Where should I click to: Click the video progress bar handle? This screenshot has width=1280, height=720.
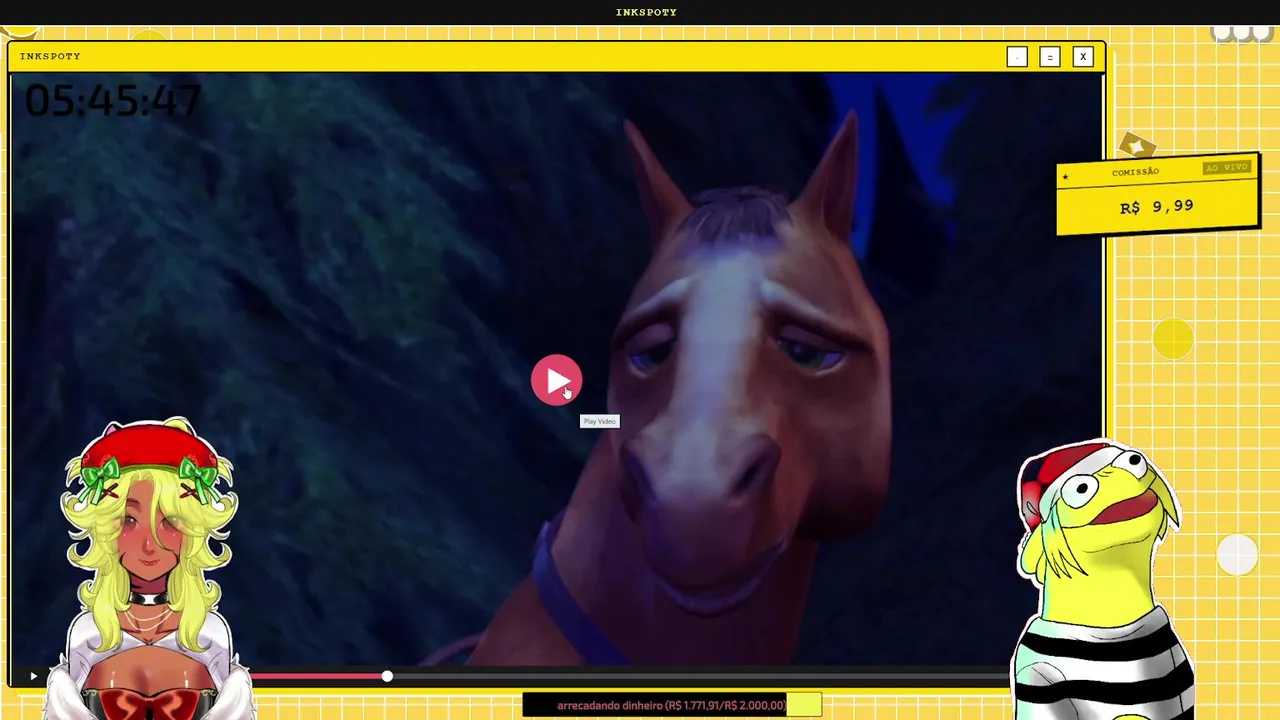387,677
